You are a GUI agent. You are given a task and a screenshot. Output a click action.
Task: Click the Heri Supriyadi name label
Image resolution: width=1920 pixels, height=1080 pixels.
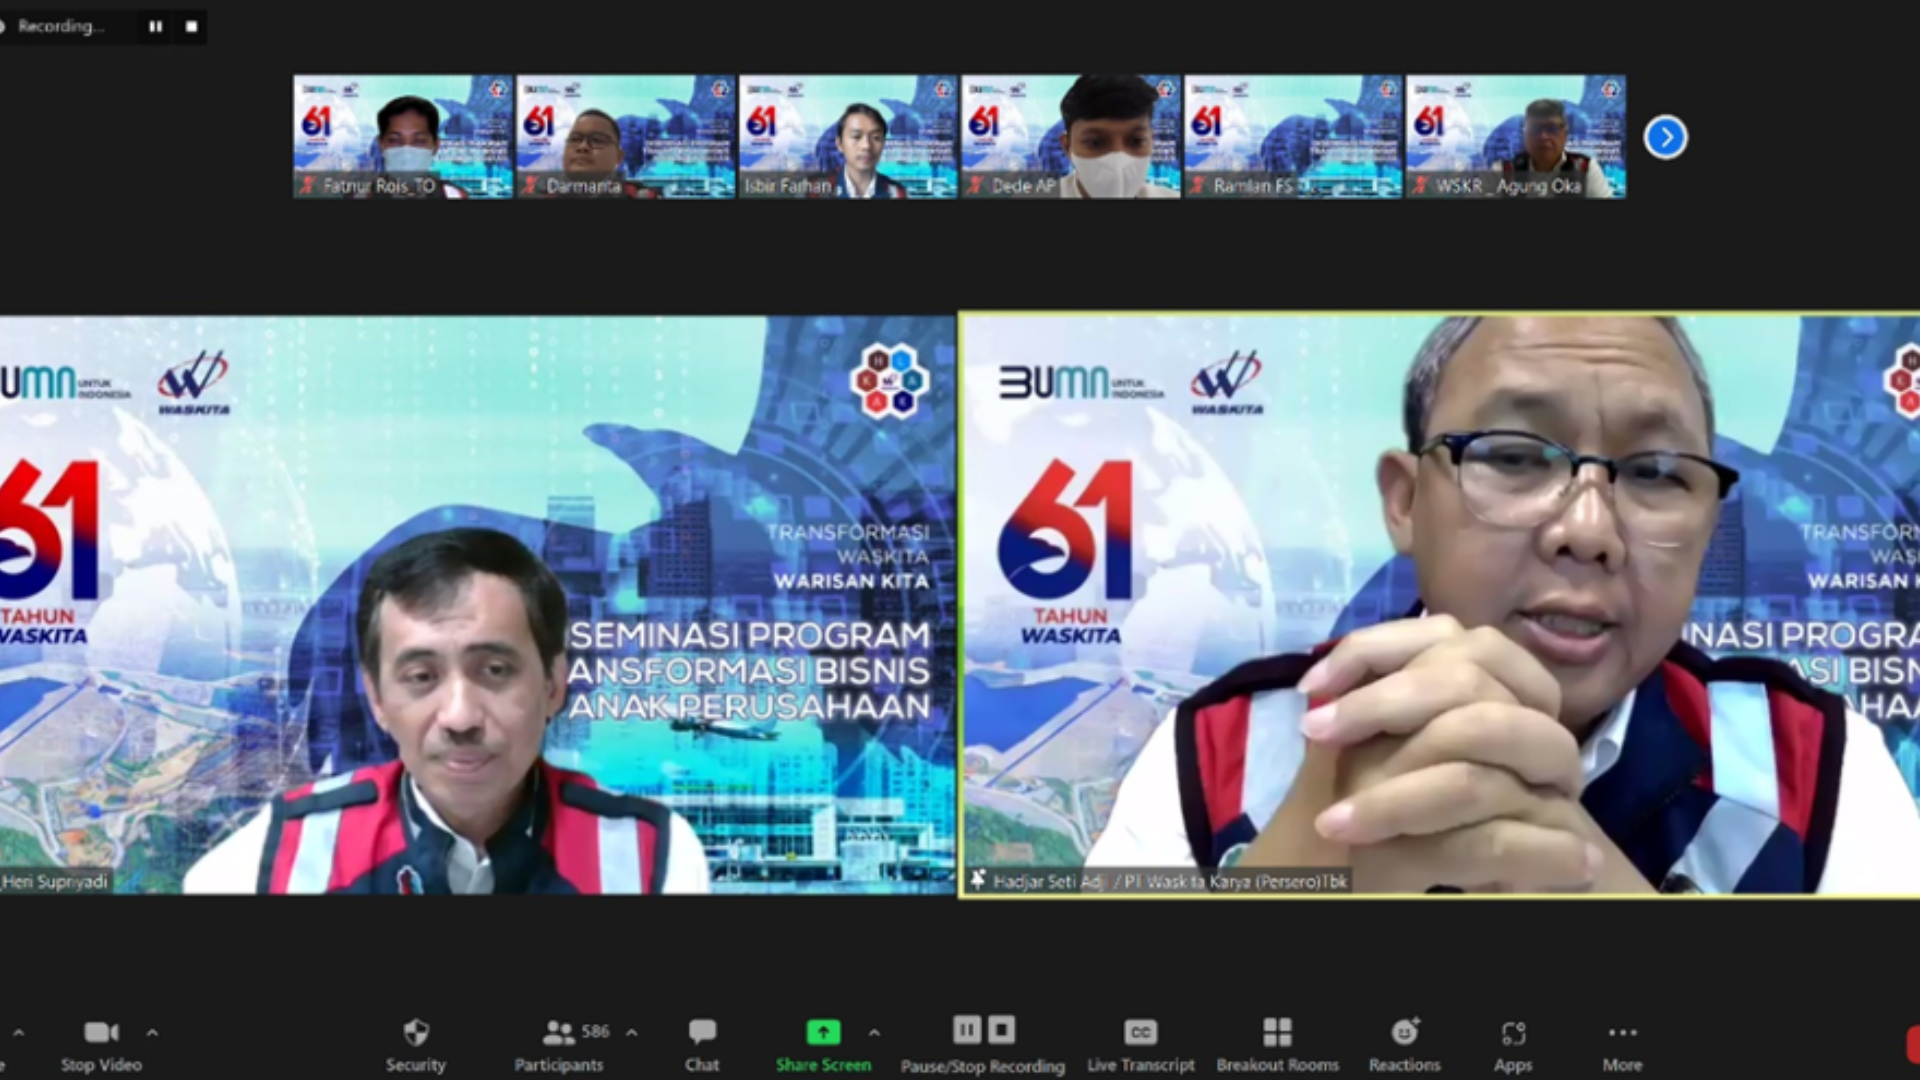(x=55, y=881)
